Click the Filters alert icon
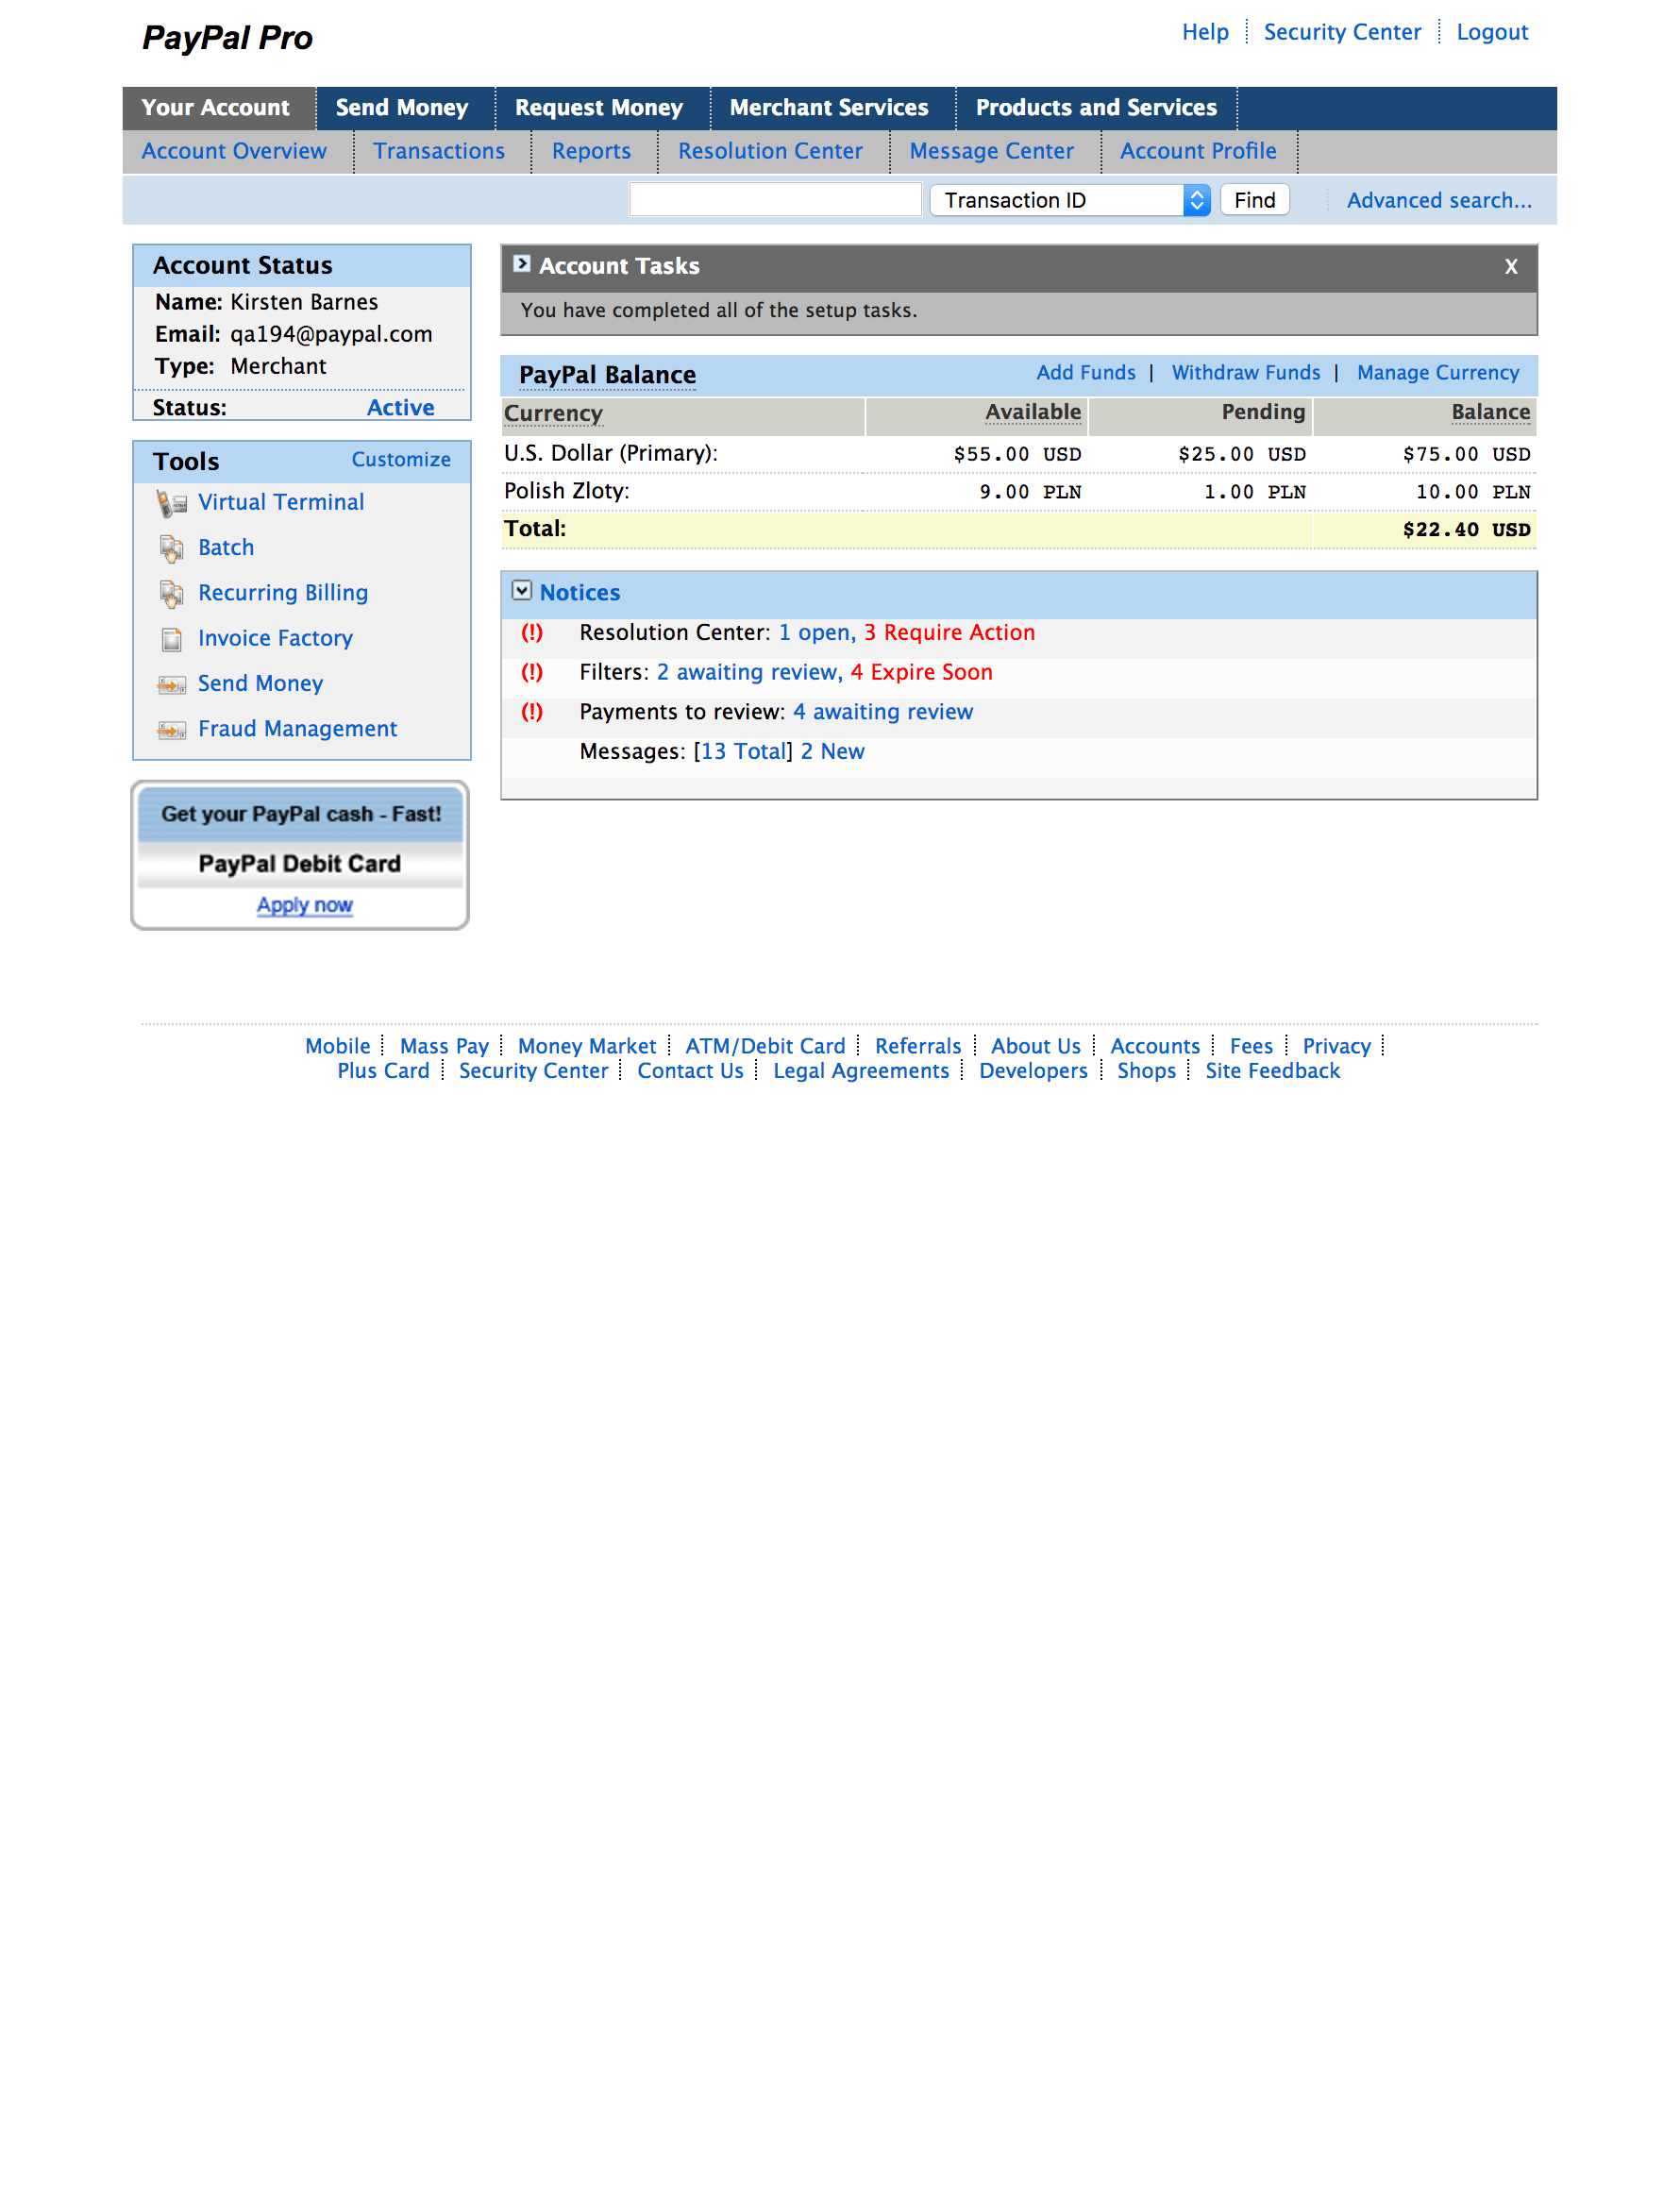The image size is (1680, 2190). pos(531,672)
